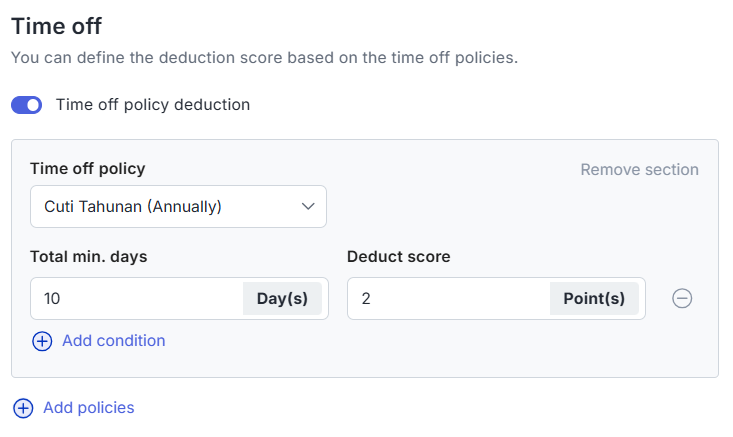Image resolution: width=733 pixels, height=437 pixels.
Task: Click the Time off section heading
Action: (57, 26)
